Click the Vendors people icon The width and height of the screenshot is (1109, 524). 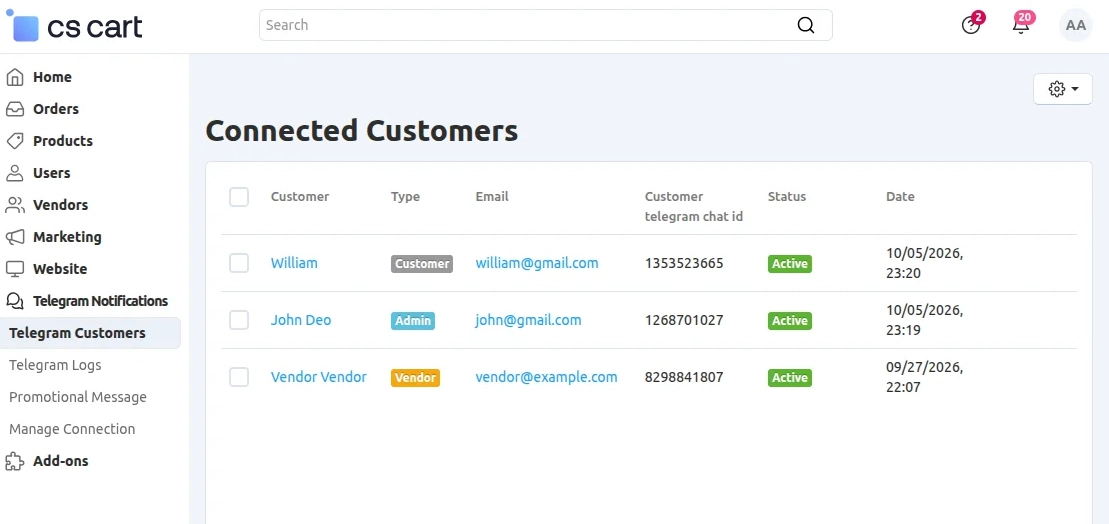pyautogui.click(x=15, y=205)
